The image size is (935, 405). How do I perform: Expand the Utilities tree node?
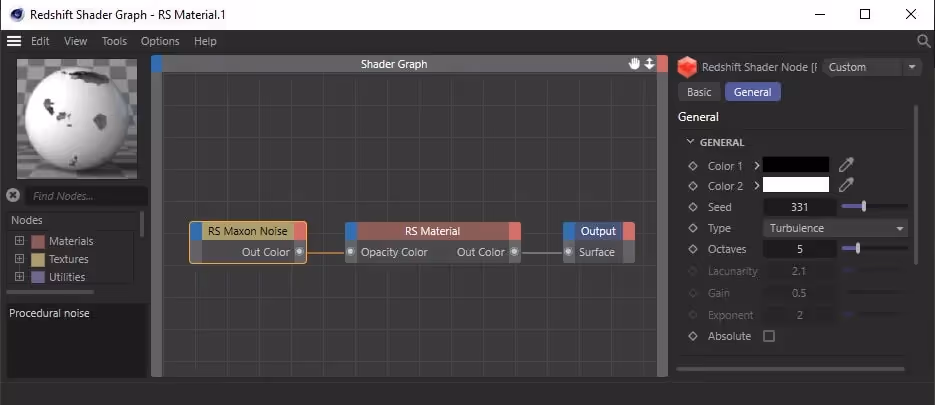tap(19, 277)
